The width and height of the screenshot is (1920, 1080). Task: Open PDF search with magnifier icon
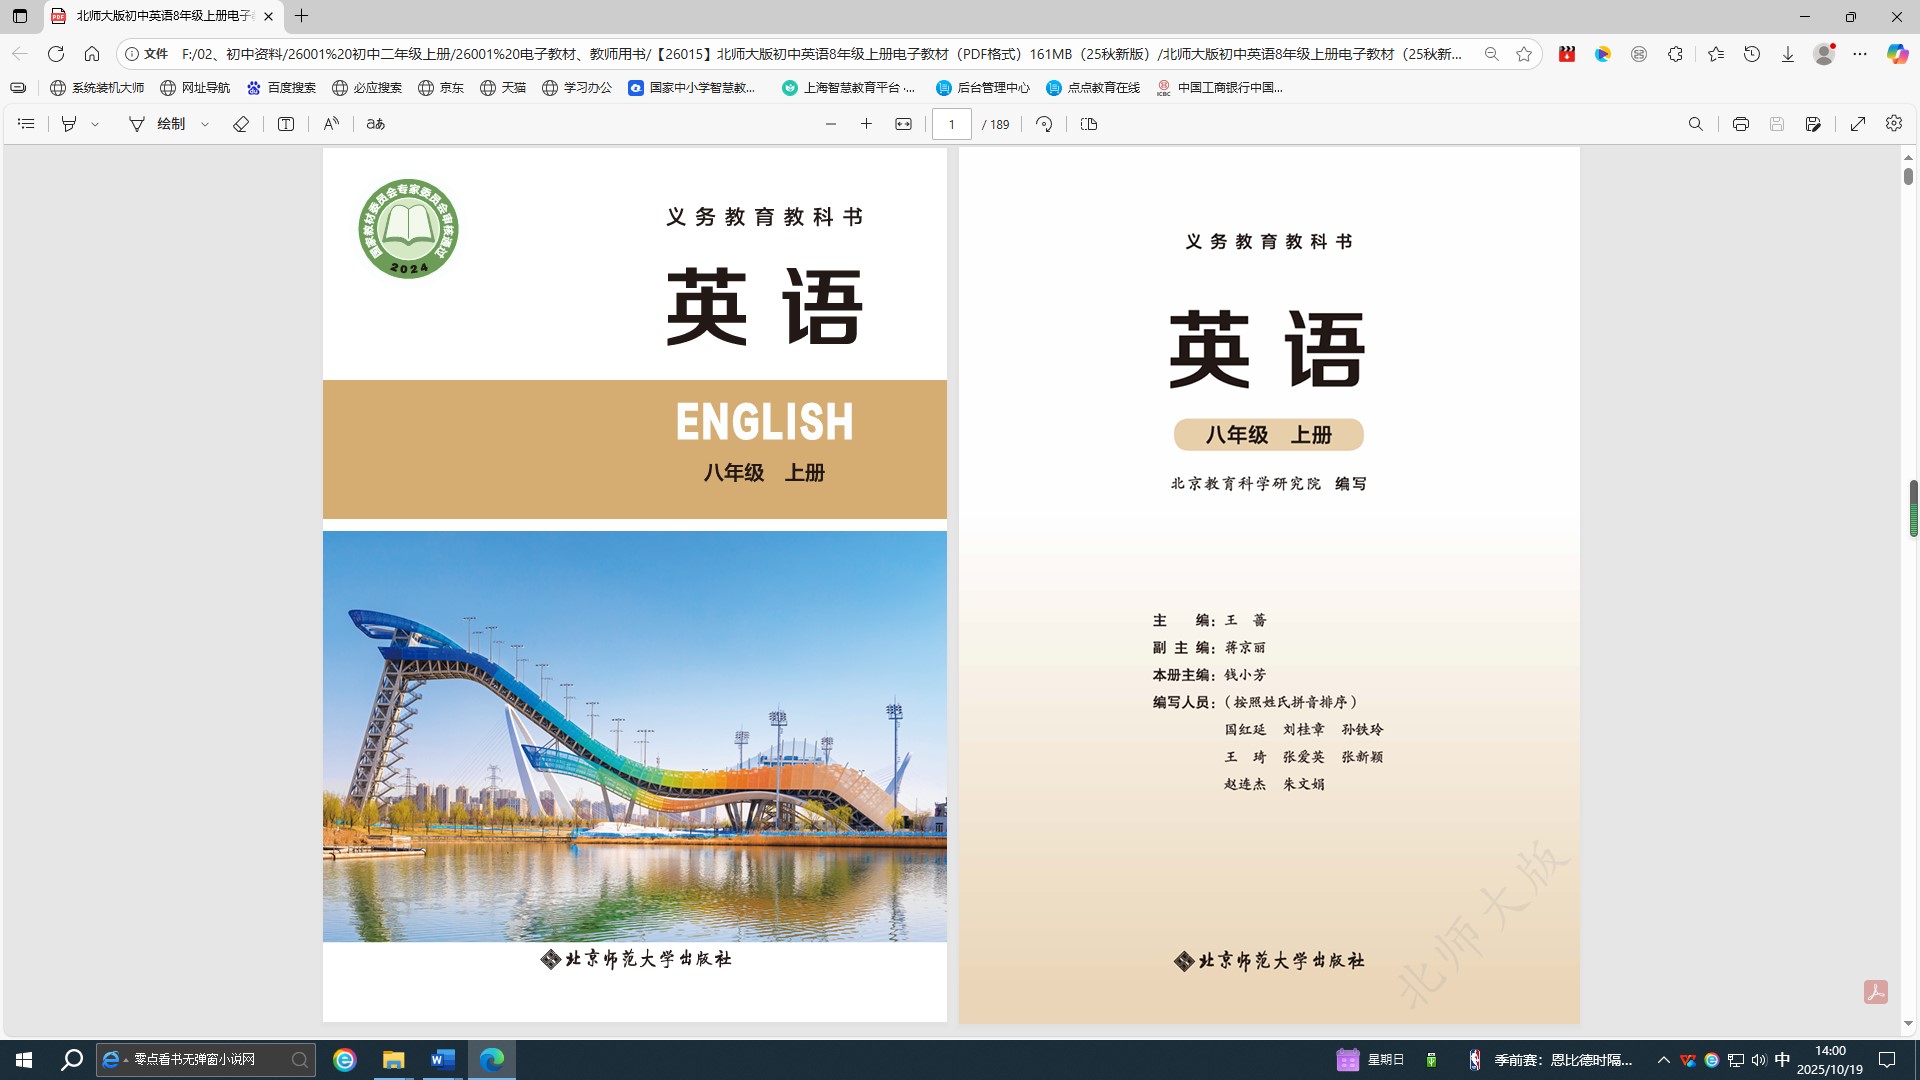tap(1695, 124)
